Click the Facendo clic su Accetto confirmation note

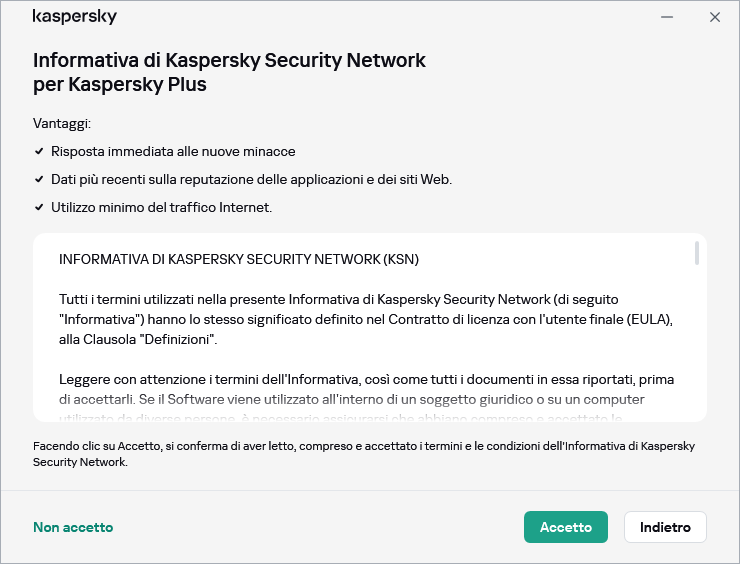pos(364,454)
